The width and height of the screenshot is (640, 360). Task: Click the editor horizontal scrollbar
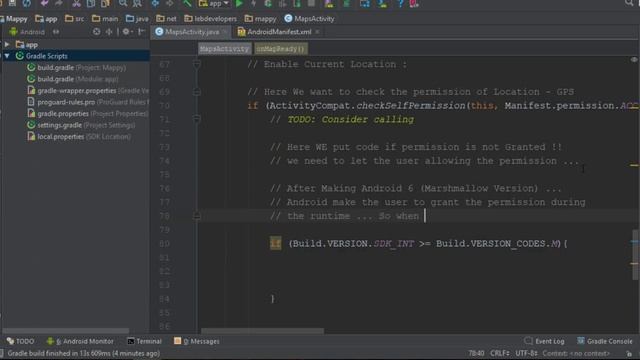point(263,331)
